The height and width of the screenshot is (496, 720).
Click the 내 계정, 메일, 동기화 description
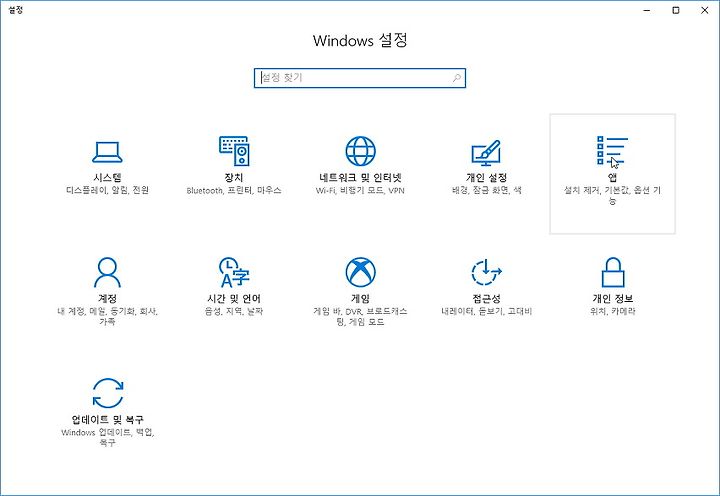click(x=107, y=316)
